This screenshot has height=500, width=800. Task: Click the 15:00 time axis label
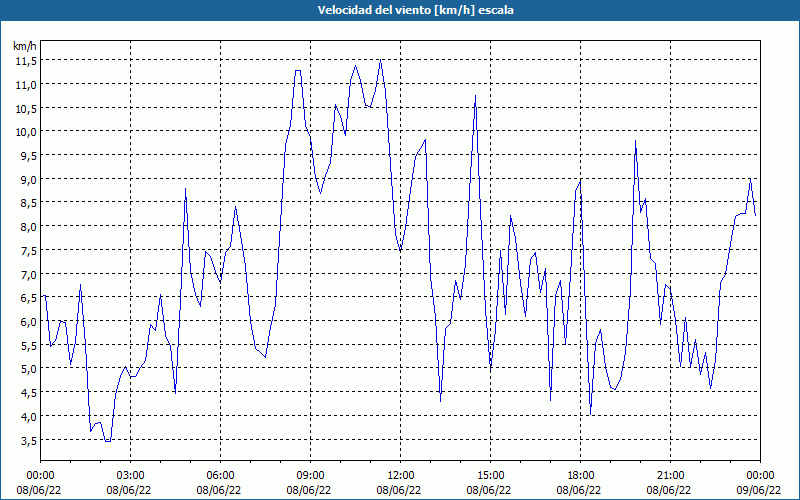490,476
